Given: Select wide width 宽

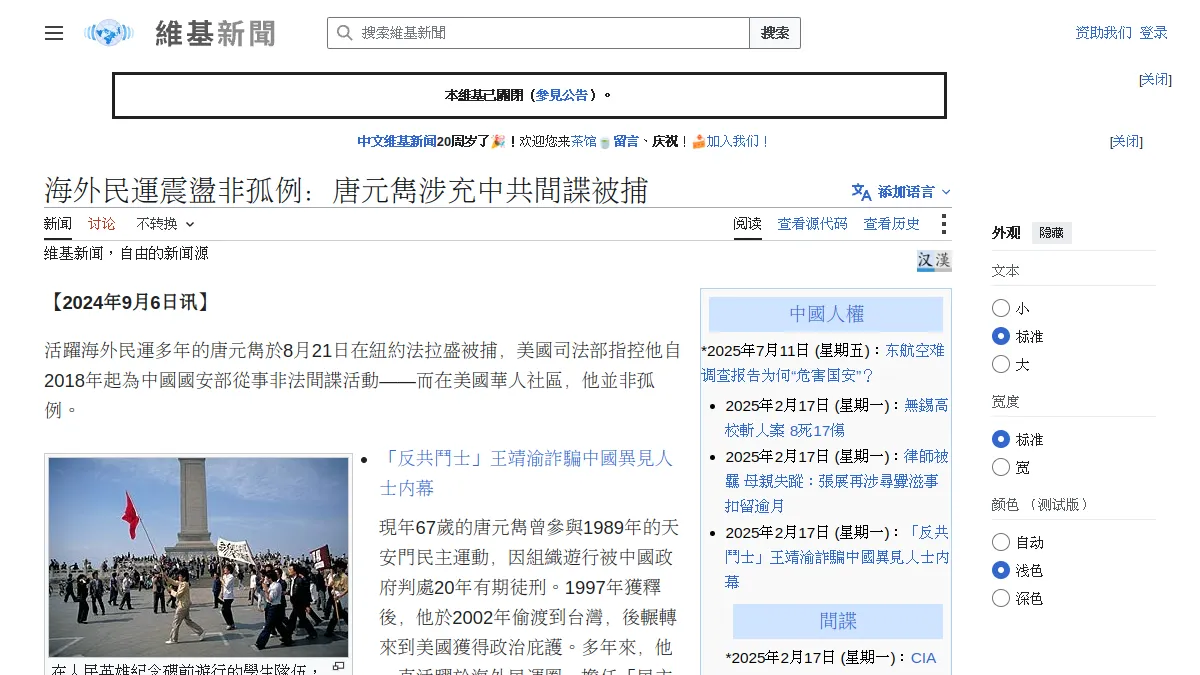Looking at the screenshot, I should (x=1001, y=467).
